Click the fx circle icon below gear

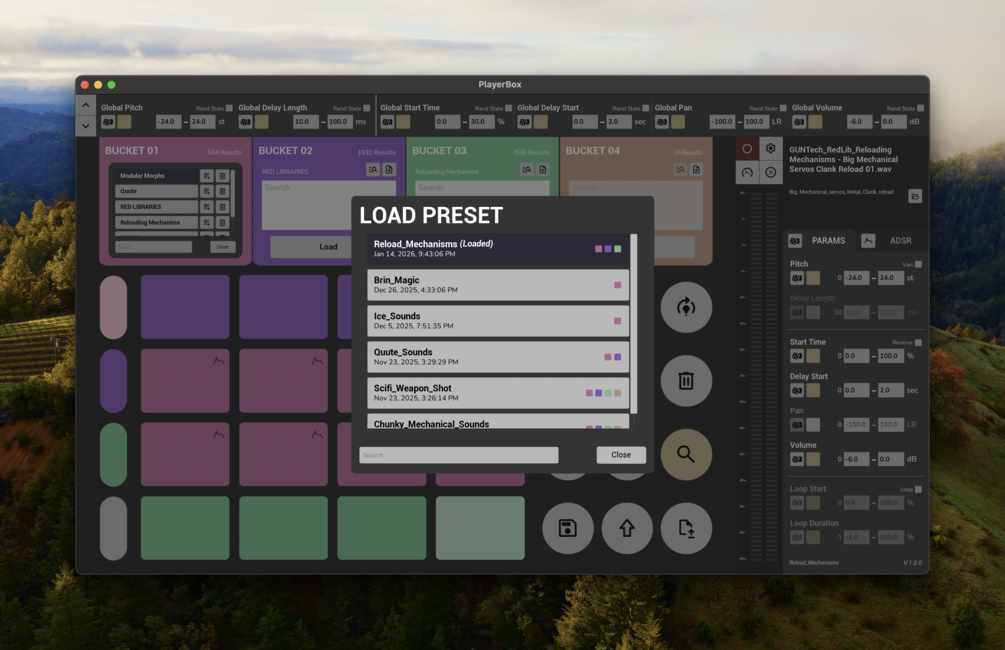[x=771, y=172]
